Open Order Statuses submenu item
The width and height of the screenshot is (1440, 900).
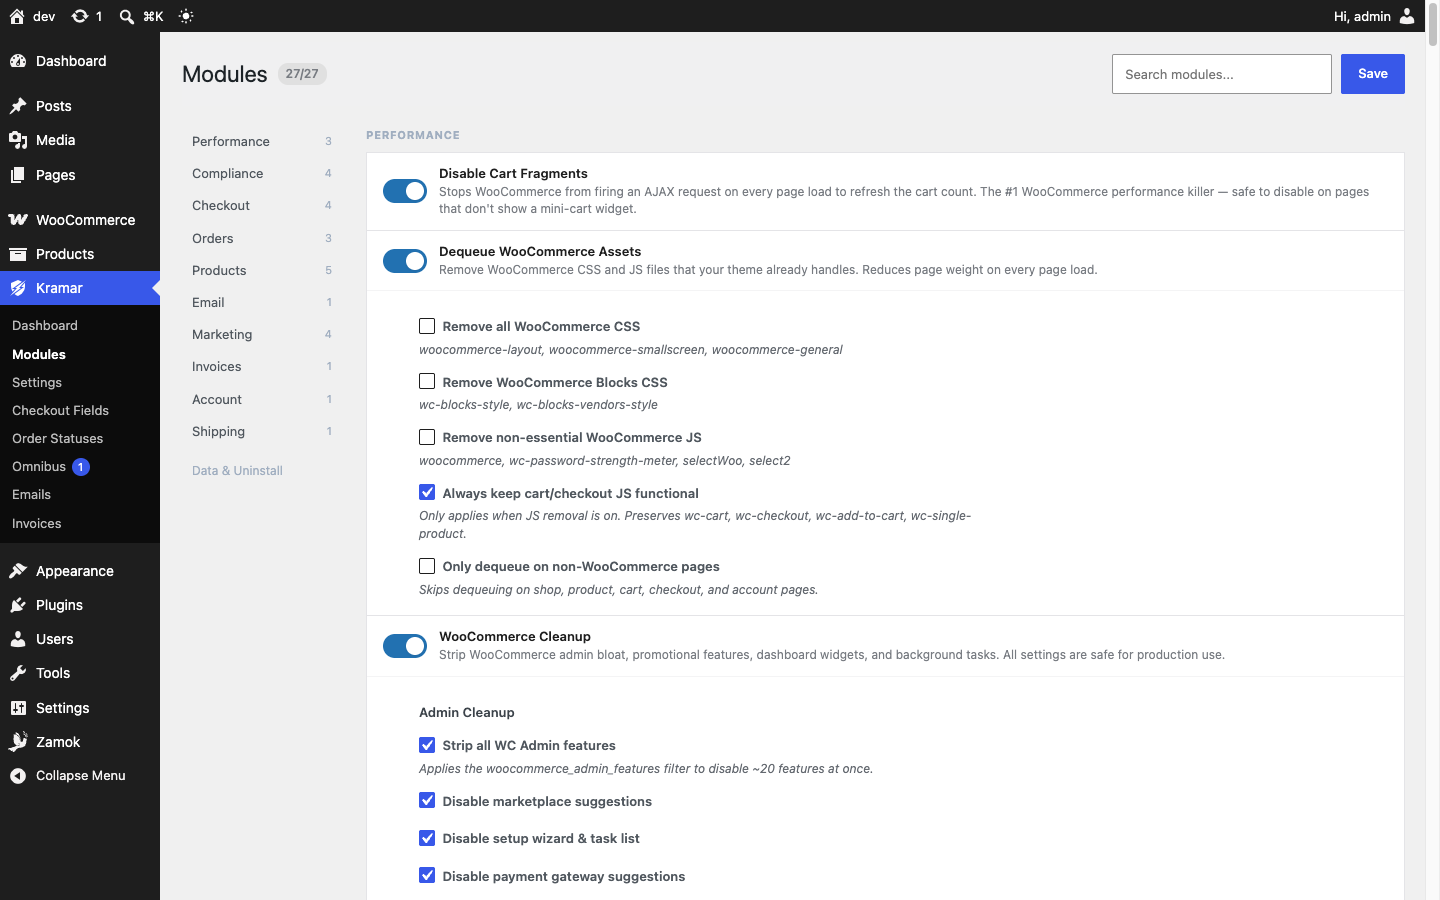[57, 439]
